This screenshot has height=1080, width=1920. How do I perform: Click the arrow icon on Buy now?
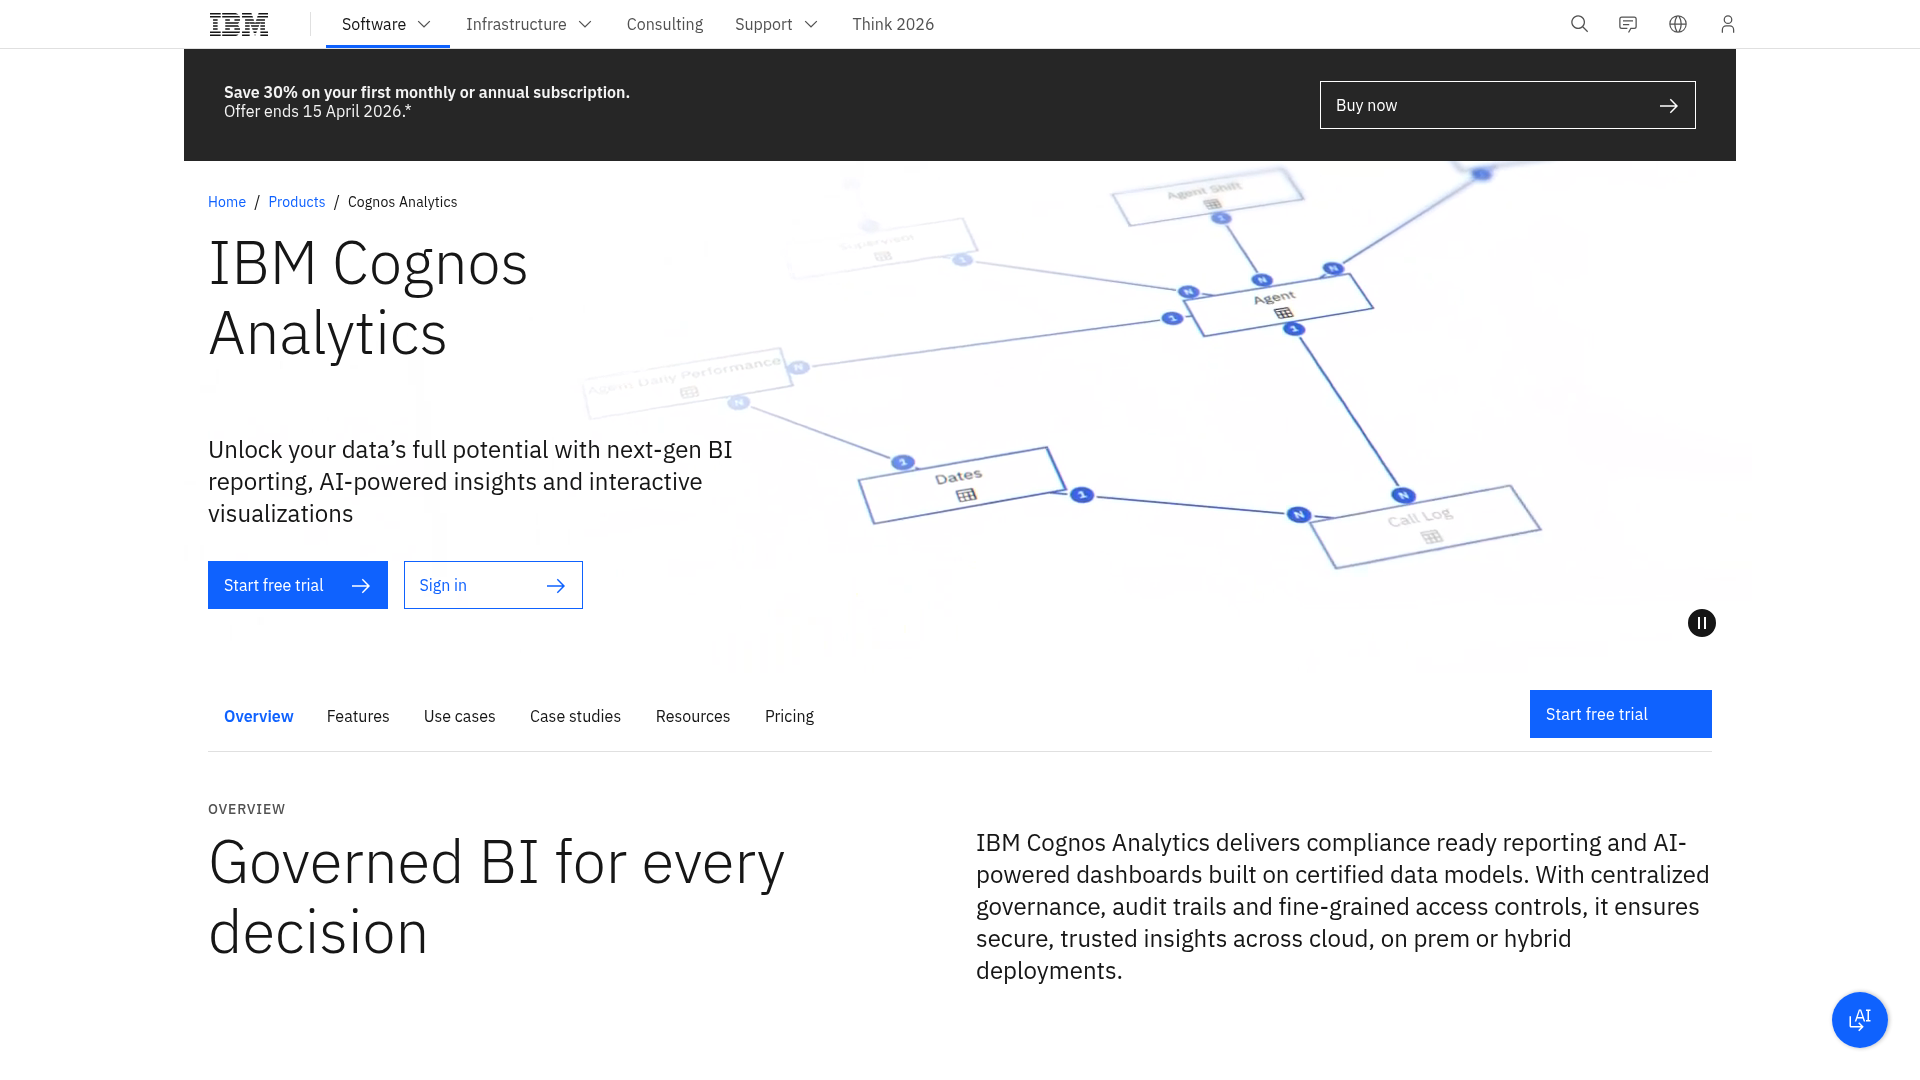[x=1669, y=105]
